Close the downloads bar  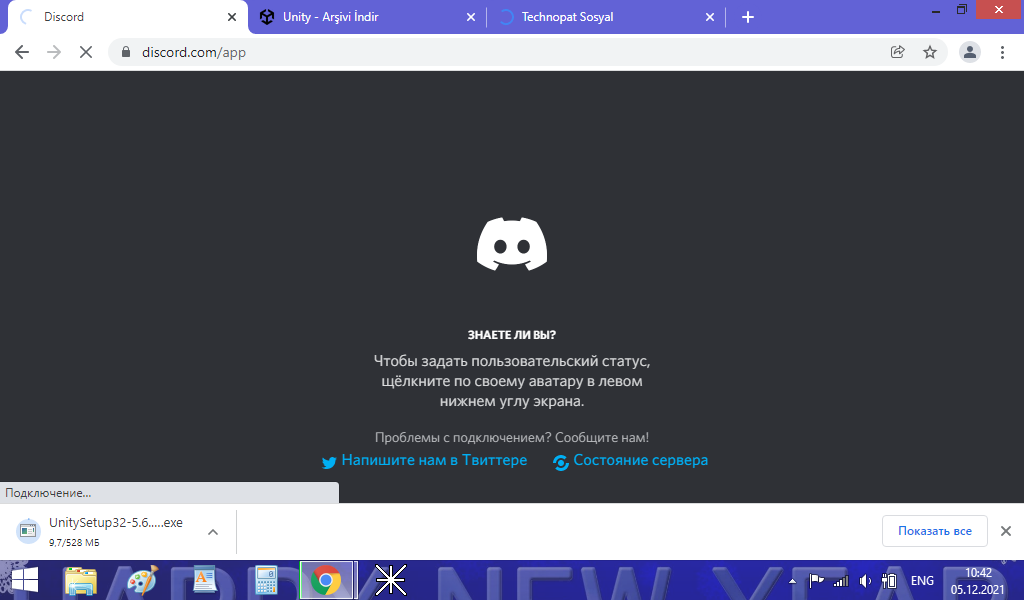click(x=1006, y=531)
